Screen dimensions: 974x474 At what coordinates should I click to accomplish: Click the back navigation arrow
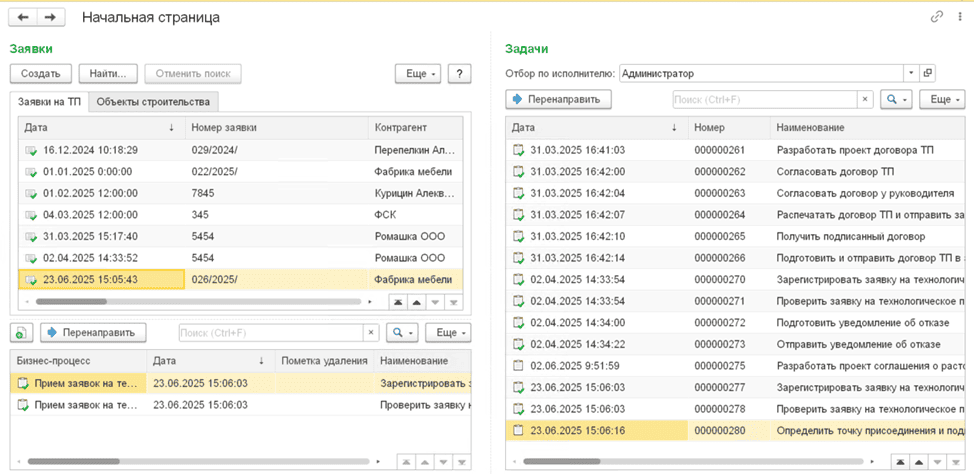22,17
